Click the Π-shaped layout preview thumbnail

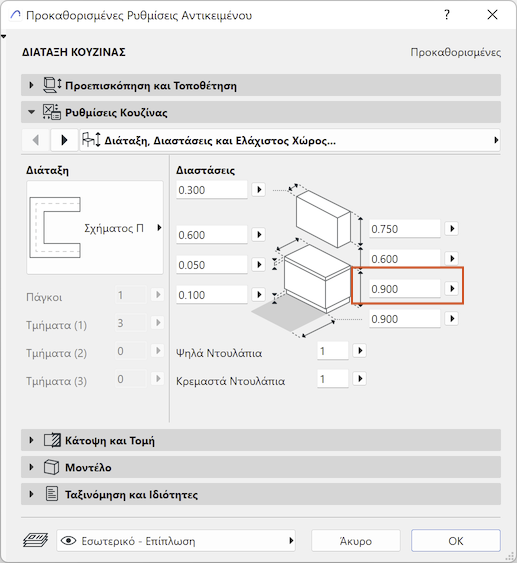[x=55, y=227]
